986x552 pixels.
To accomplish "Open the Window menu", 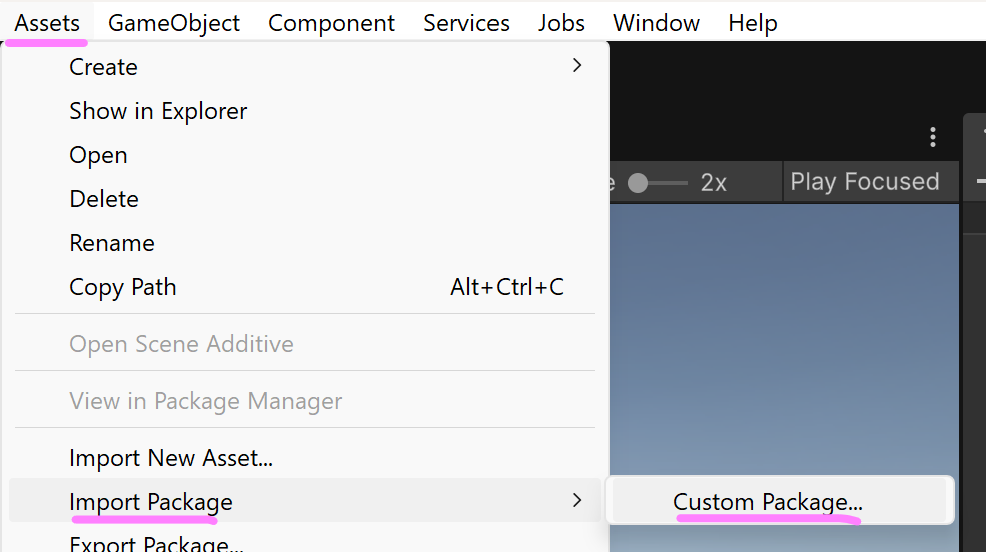I will tap(656, 23).
